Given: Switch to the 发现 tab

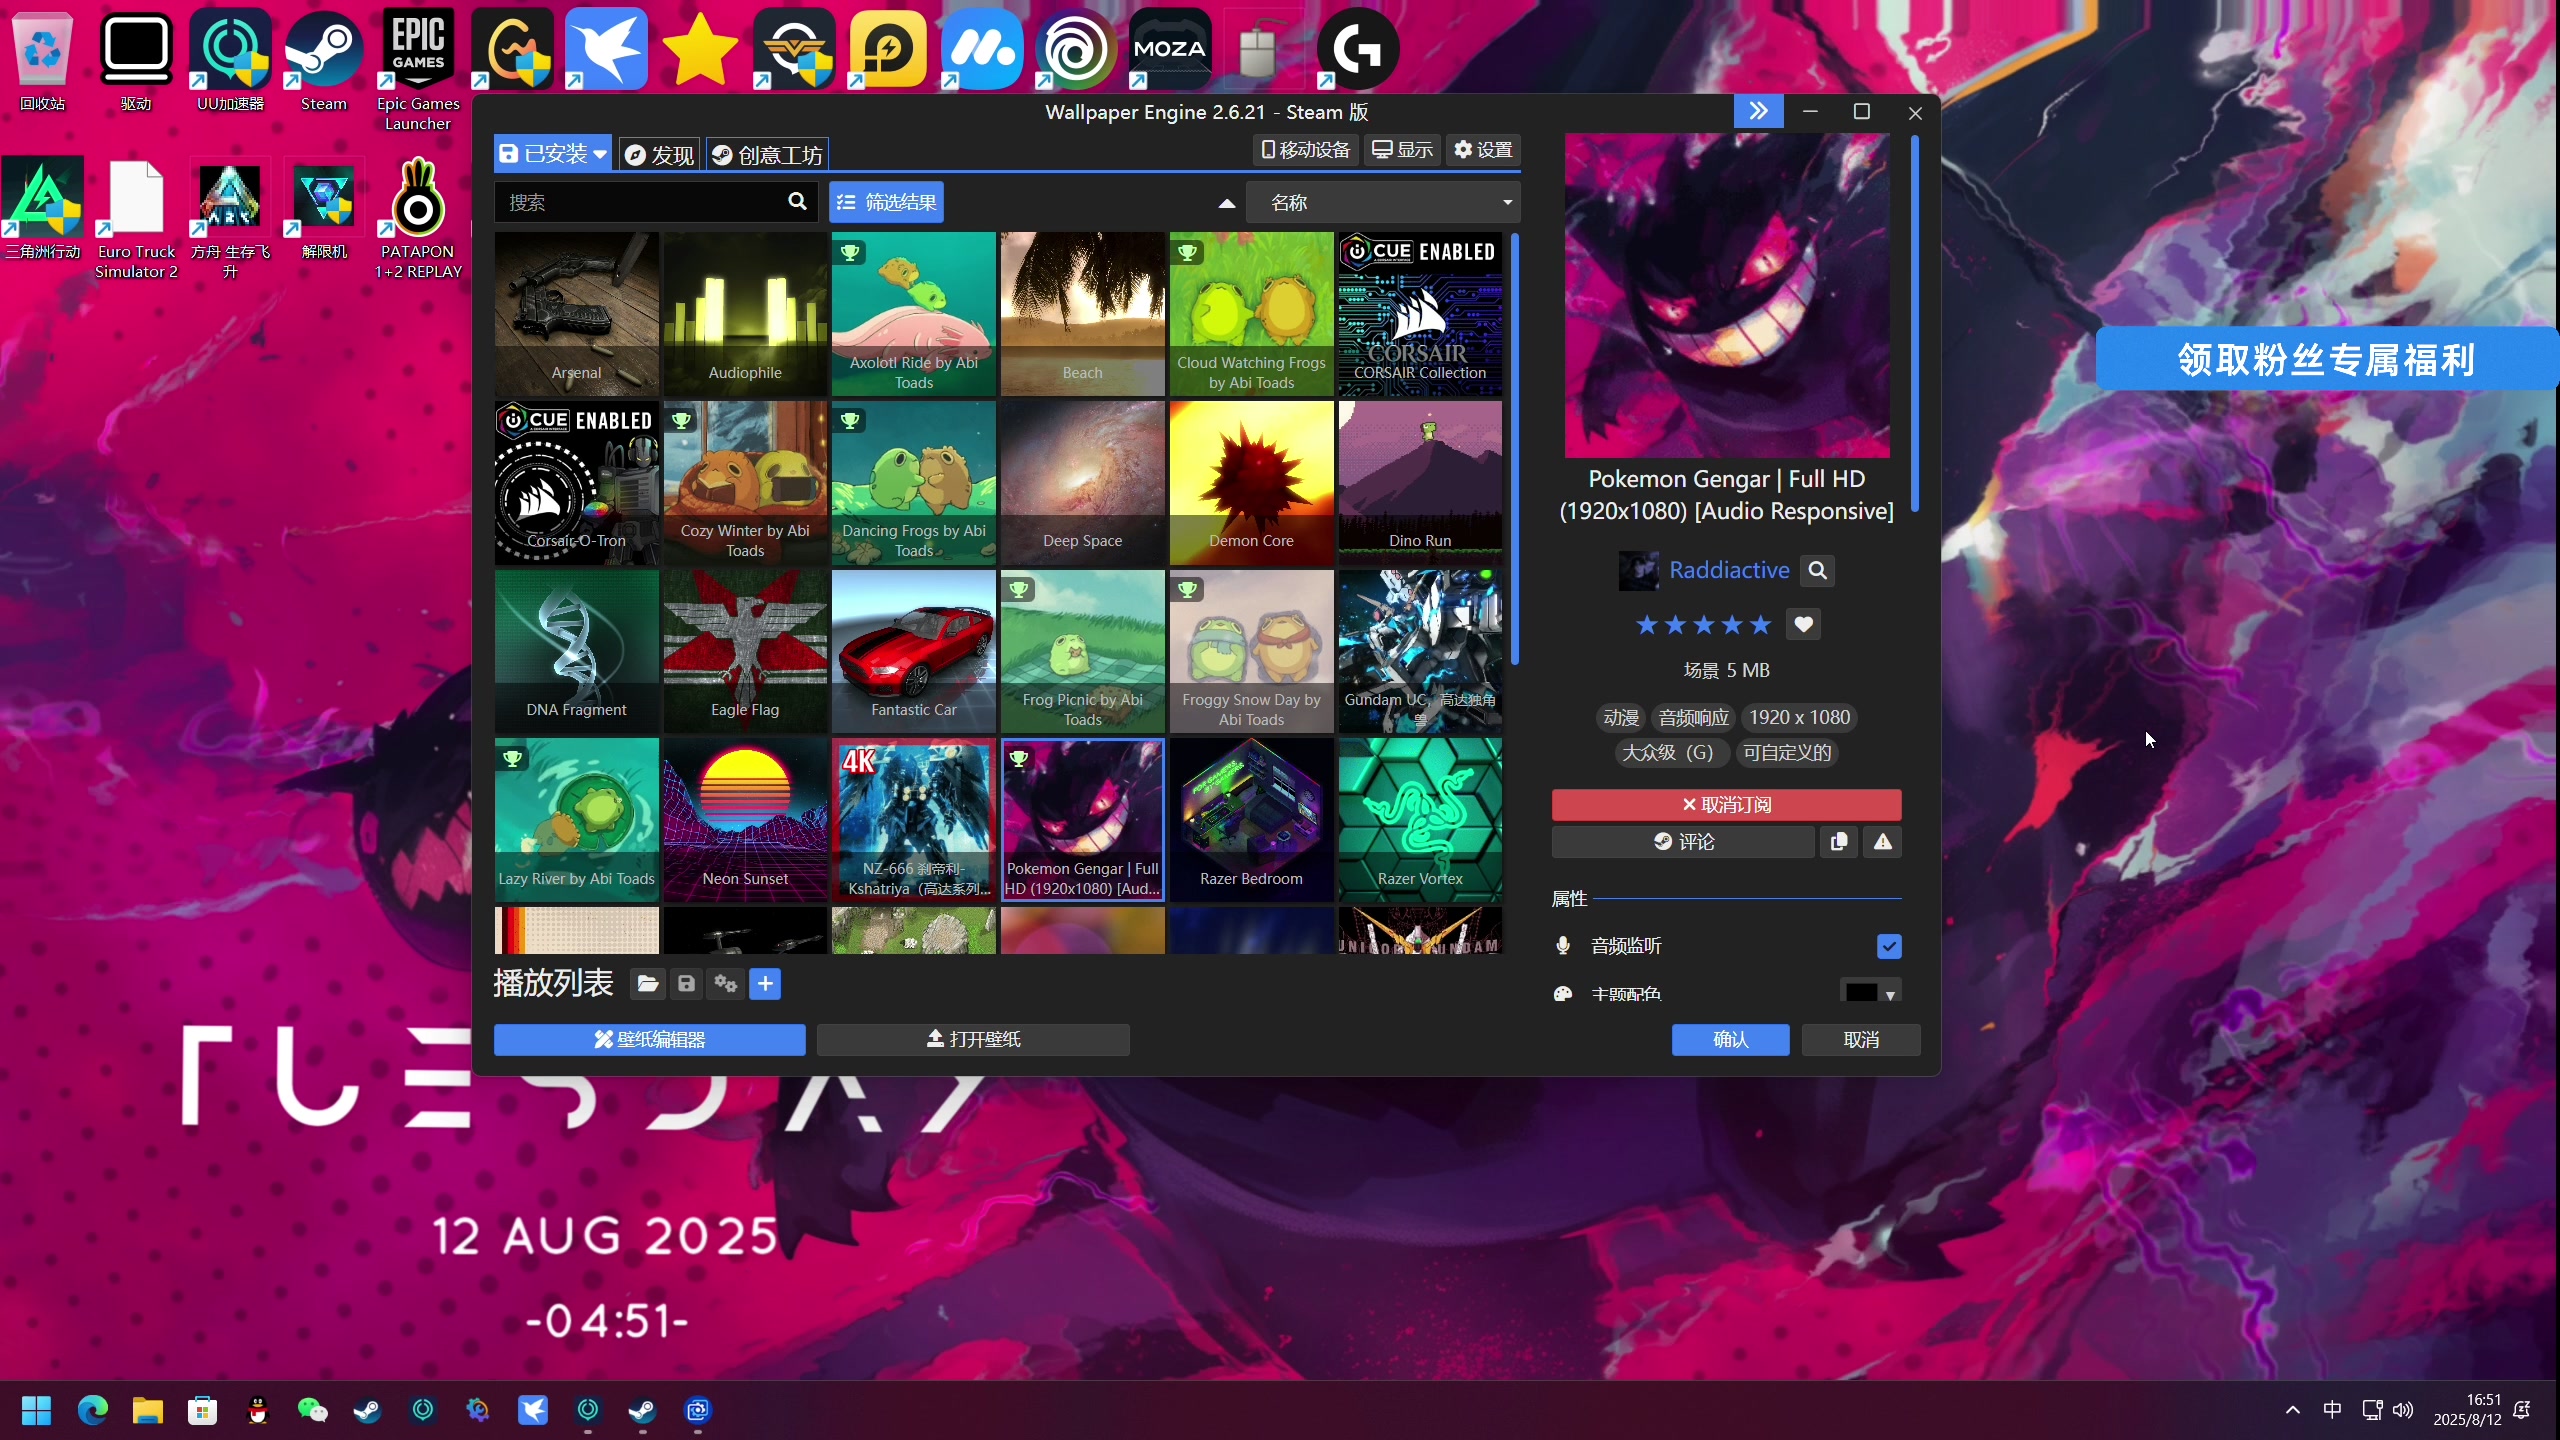Looking at the screenshot, I should click(659, 154).
